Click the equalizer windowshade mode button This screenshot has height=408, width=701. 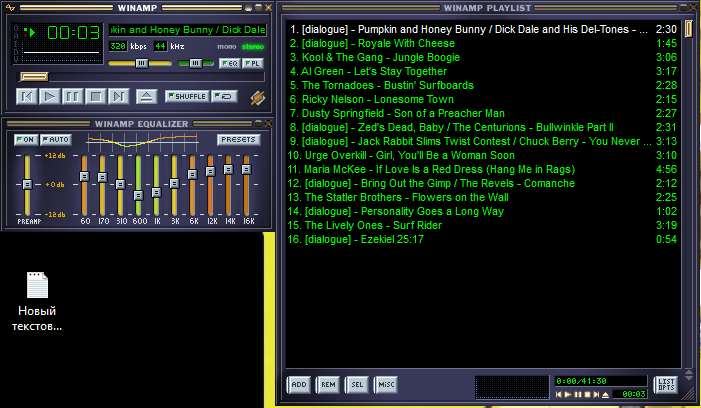coord(258,123)
